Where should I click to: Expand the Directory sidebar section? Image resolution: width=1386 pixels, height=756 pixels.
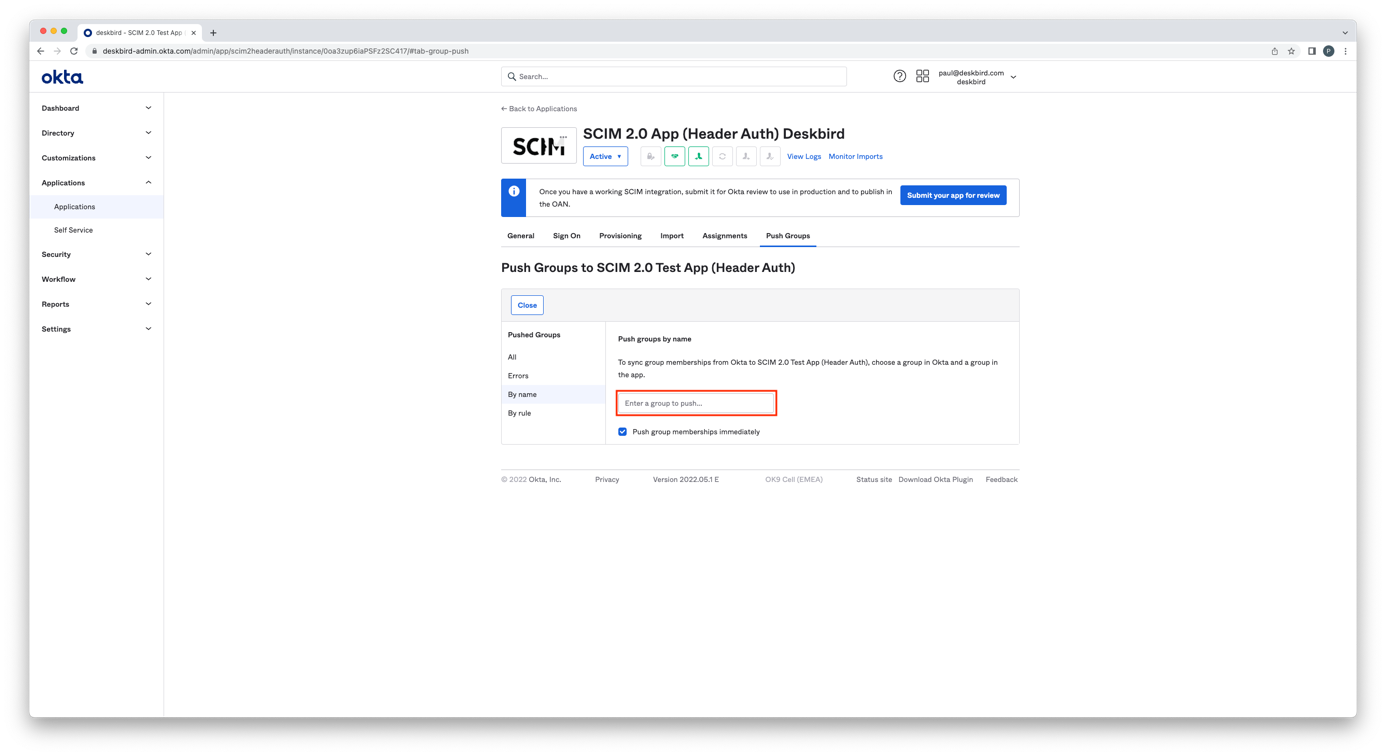(96, 133)
